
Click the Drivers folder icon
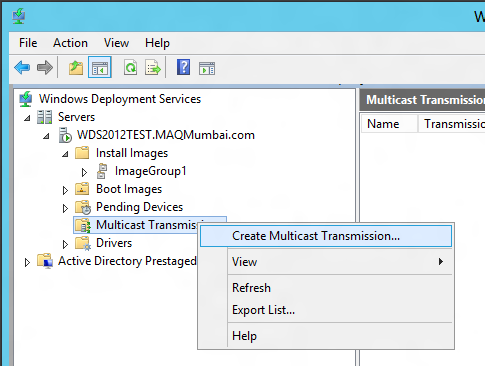[x=83, y=243]
